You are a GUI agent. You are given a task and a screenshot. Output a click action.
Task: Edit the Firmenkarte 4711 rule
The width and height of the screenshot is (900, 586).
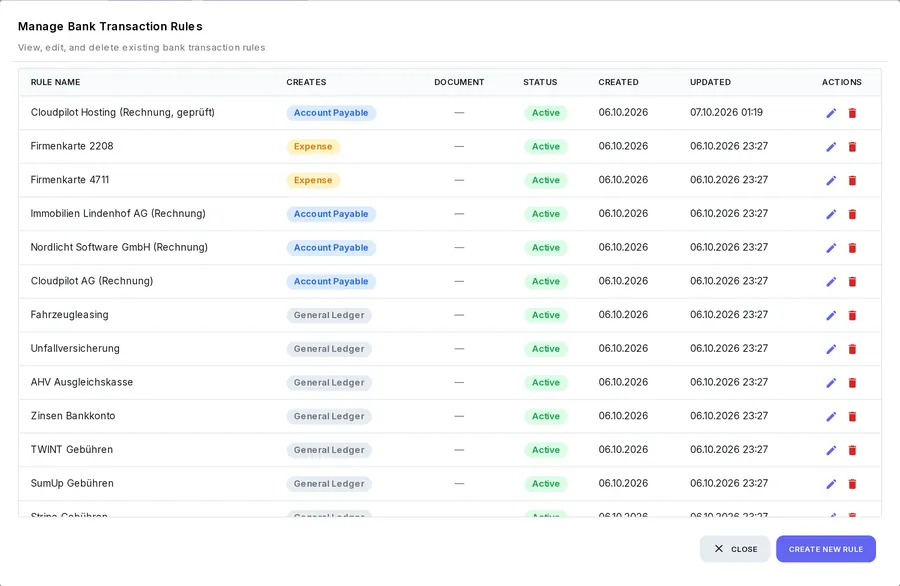(831, 181)
